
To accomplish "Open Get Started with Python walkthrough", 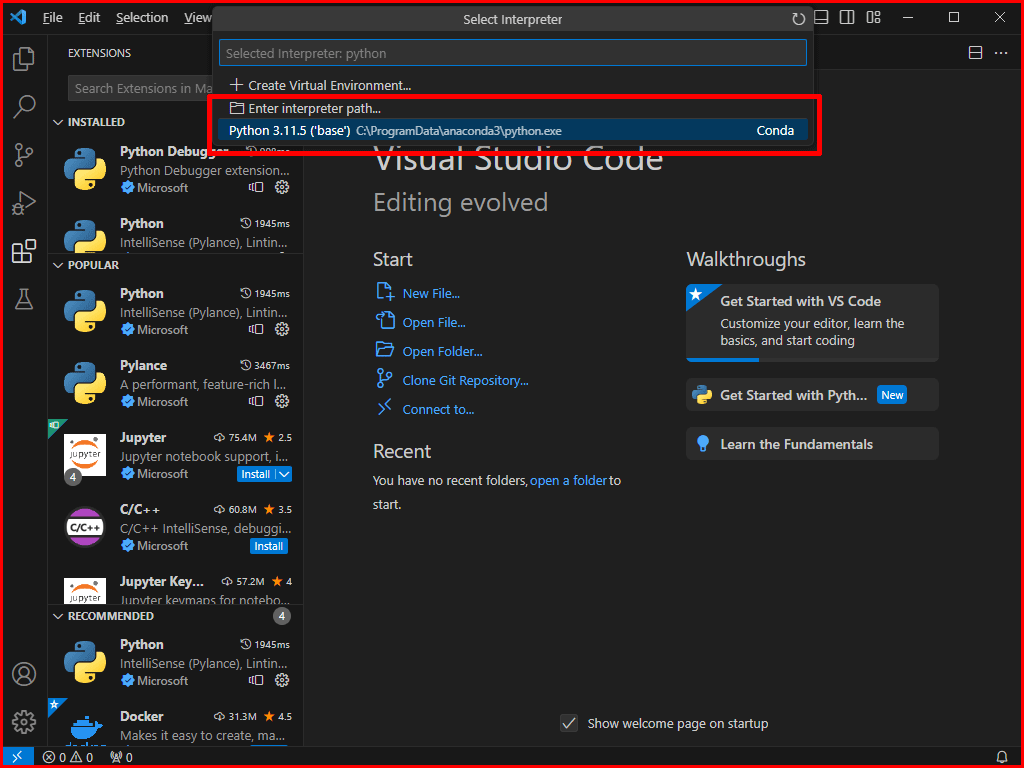I will pyautogui.click(x=812, y=395).
